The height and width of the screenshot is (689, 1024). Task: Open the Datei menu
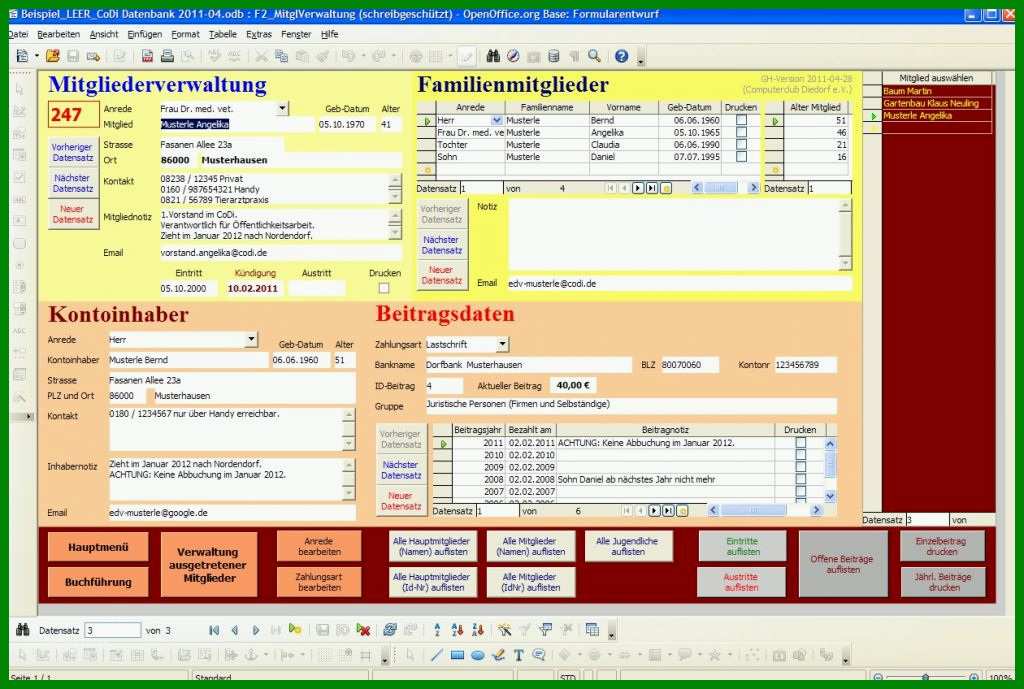18,34
